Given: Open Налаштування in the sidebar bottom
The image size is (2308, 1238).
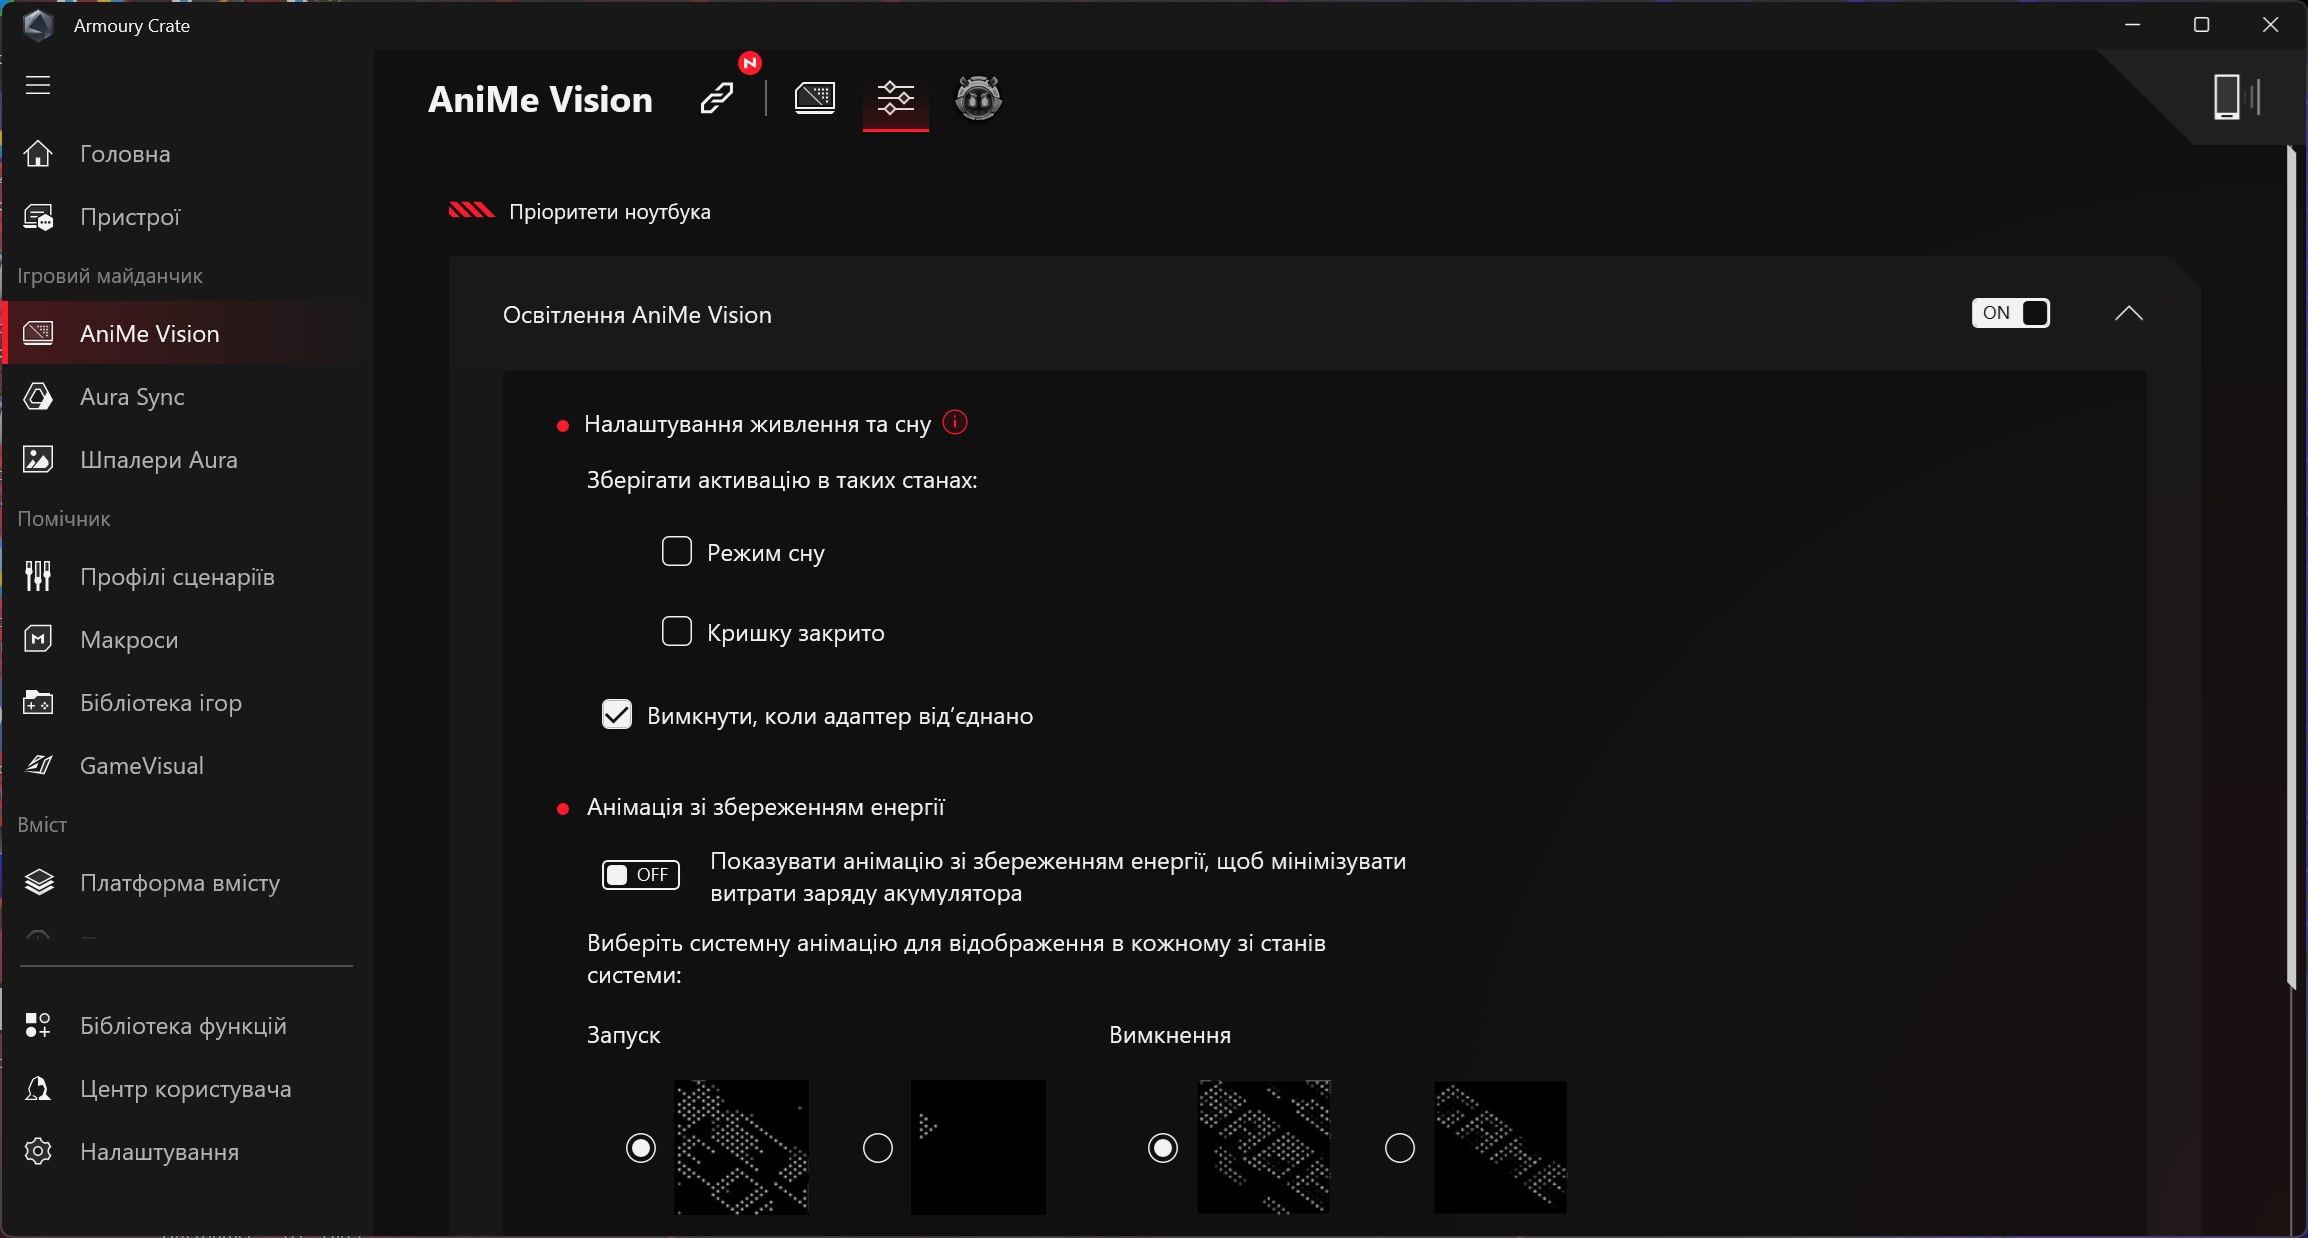Looking at the screenshot, I should click(159, 1152).
